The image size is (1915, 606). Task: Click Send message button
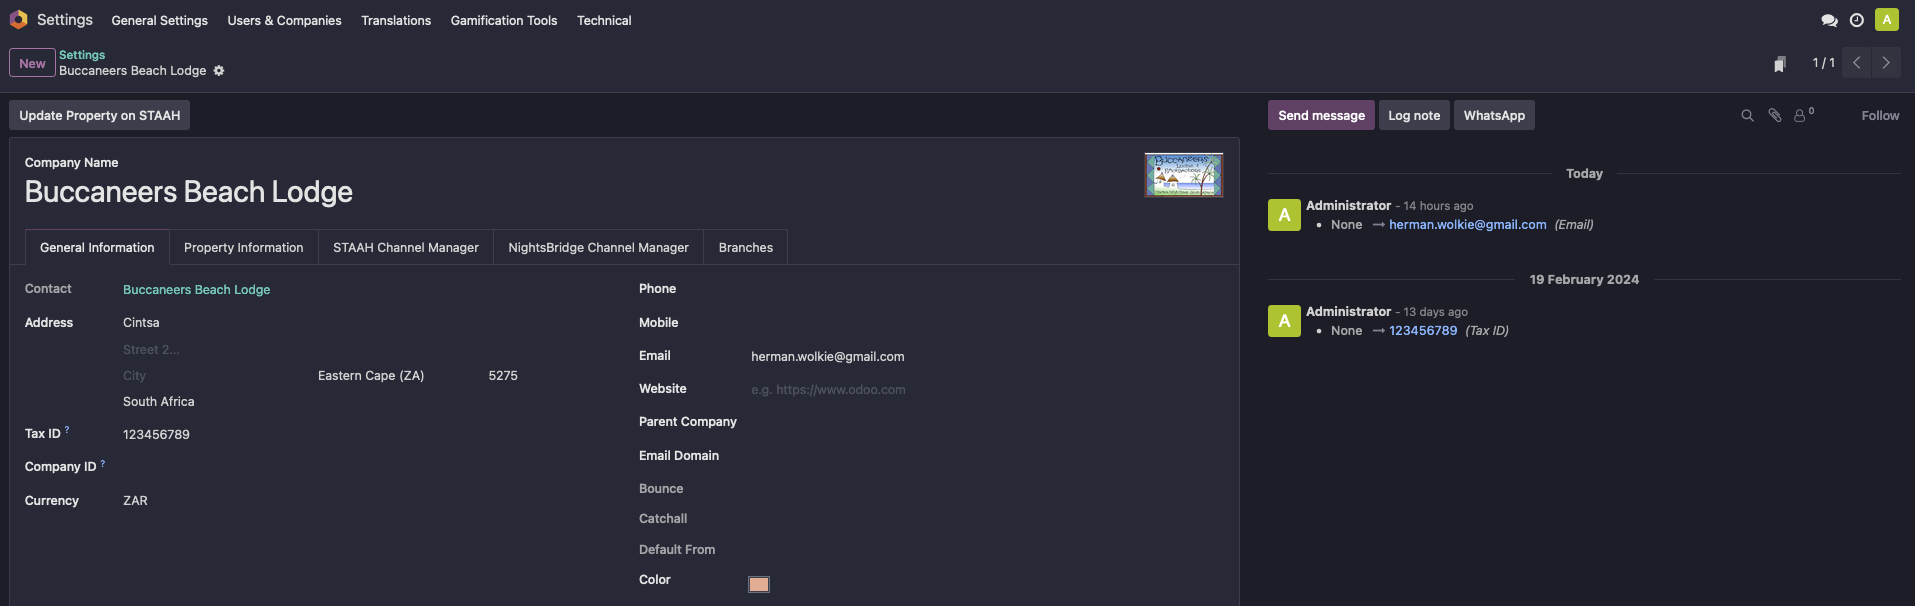coord(1321,115)
